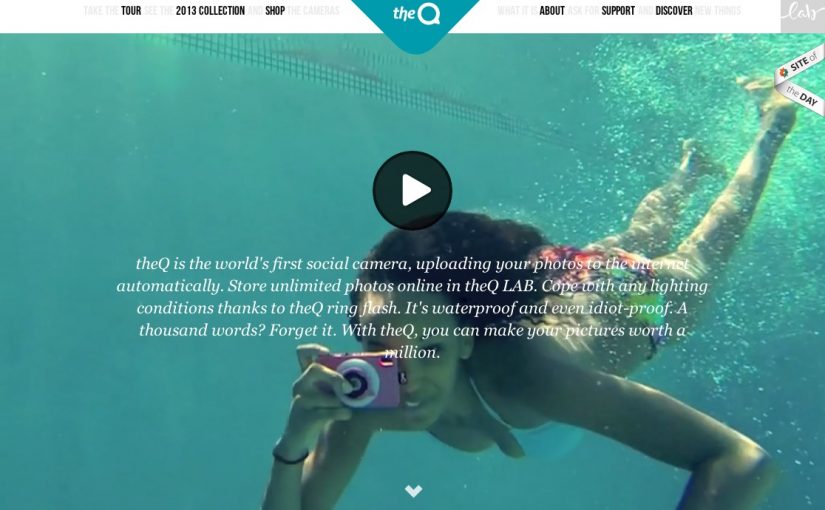
Task: Click the theQ logo badge
Action: pyautogui.click(x=415, y=22)
